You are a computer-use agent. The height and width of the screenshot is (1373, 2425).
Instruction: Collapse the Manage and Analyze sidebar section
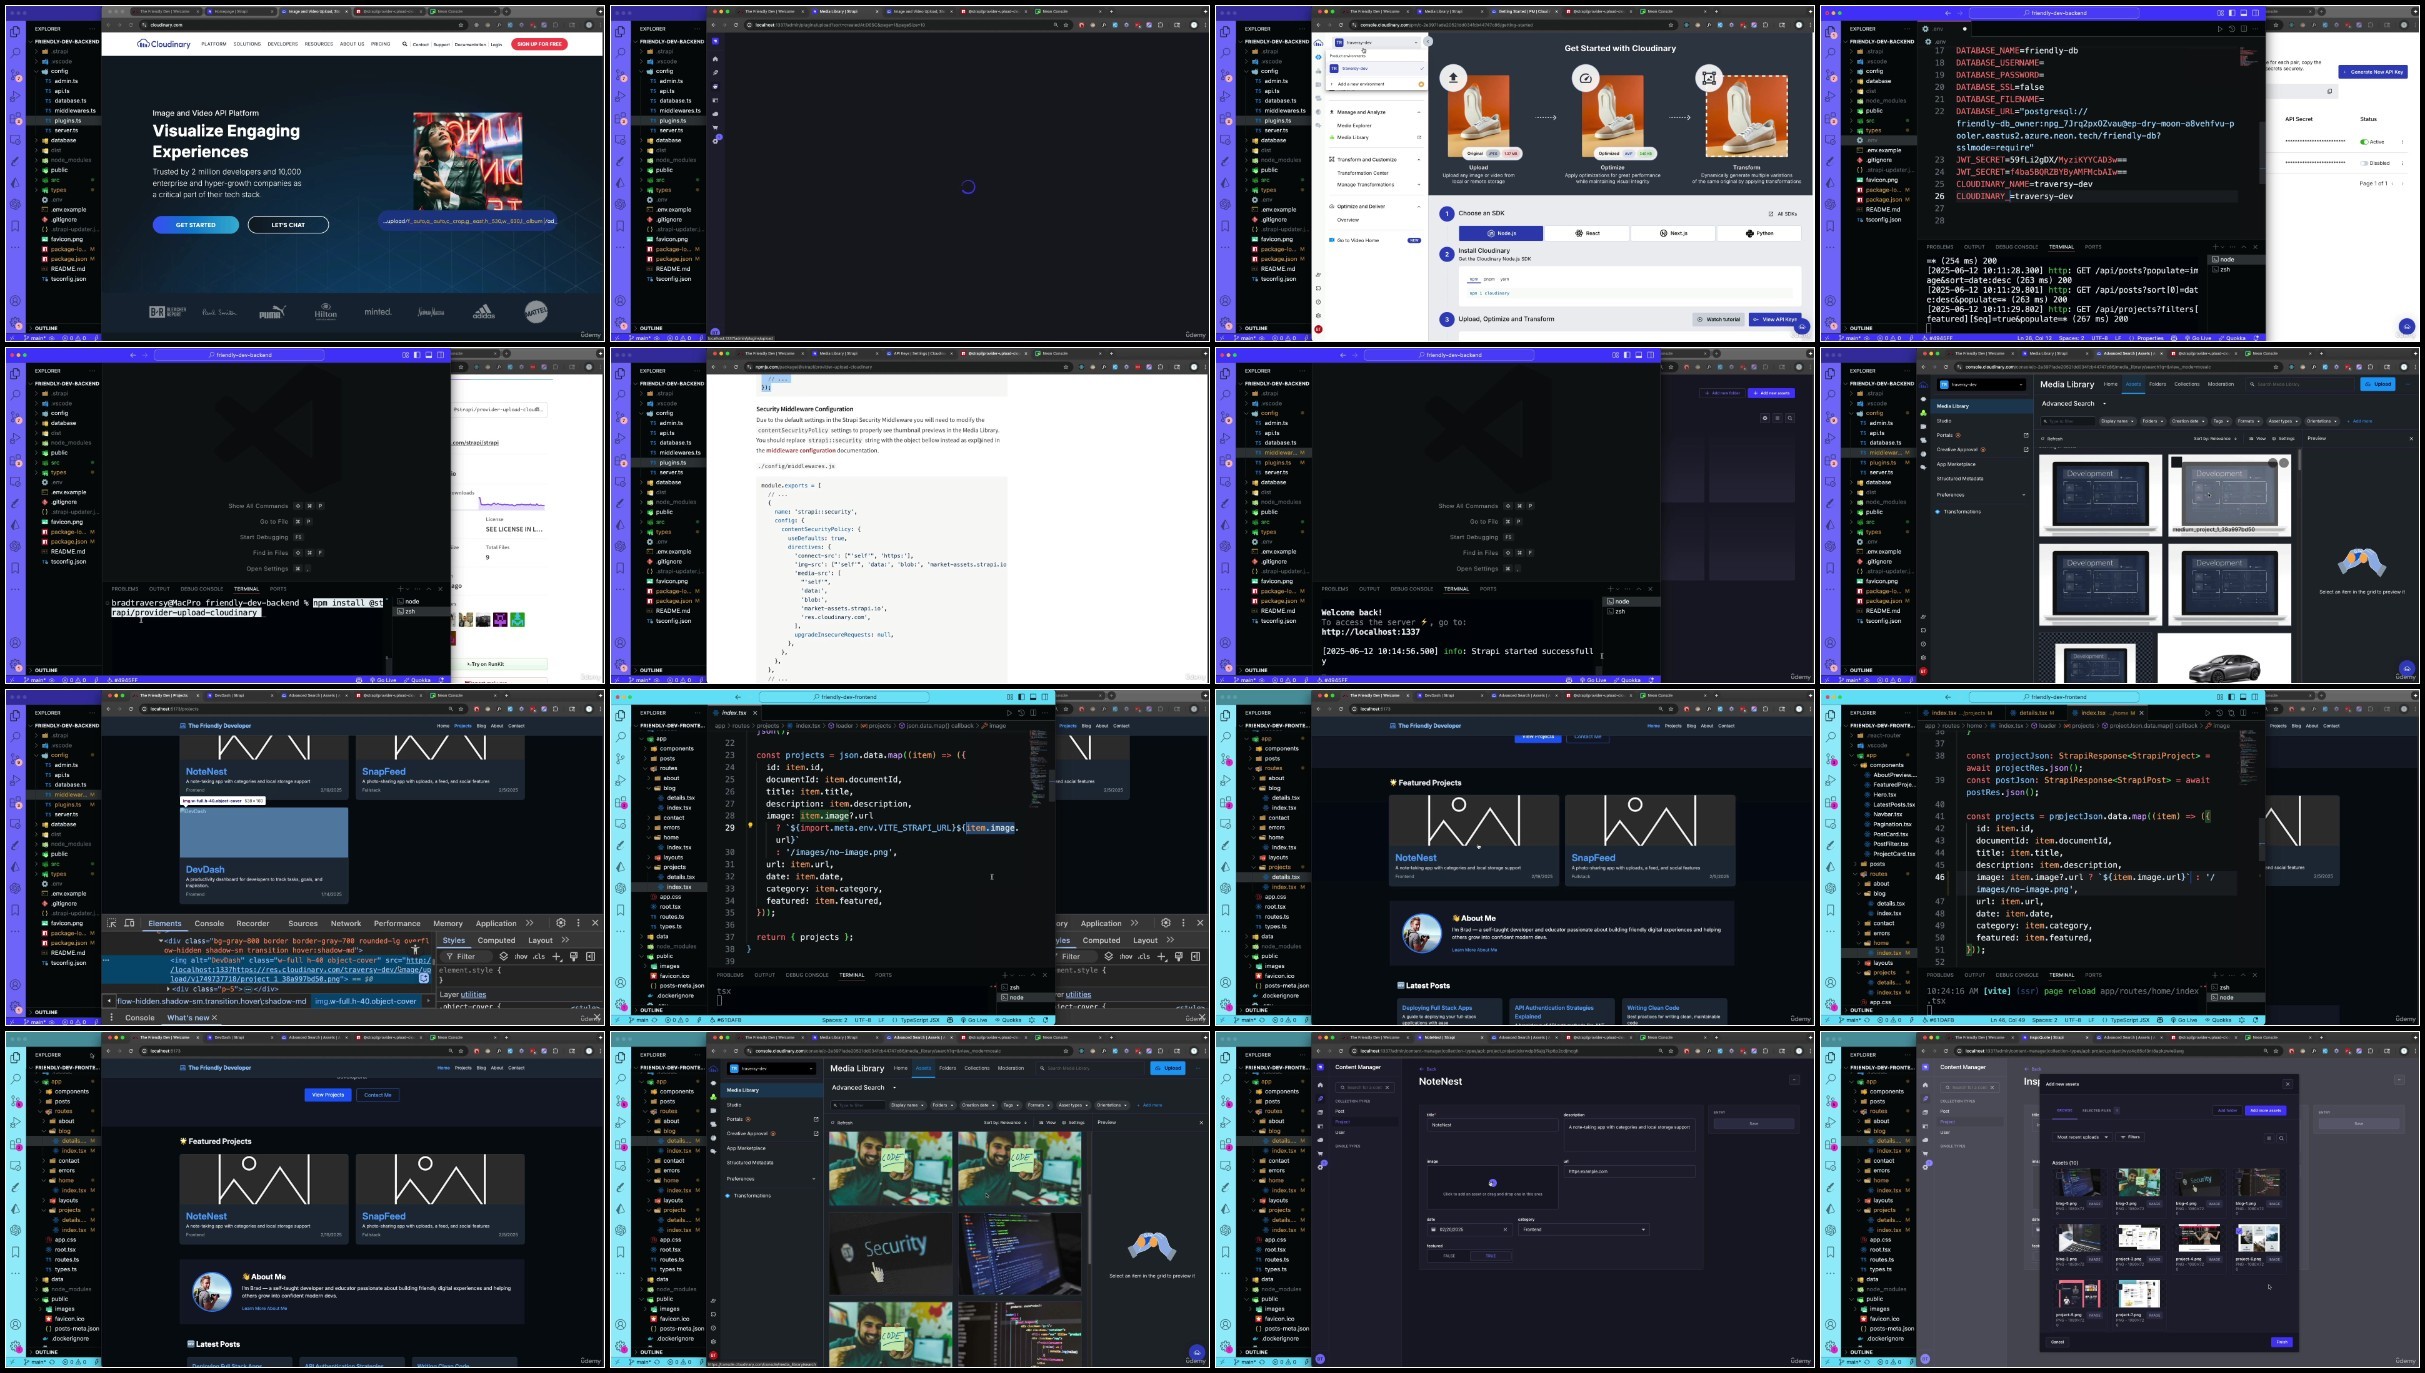point(1418,112)
